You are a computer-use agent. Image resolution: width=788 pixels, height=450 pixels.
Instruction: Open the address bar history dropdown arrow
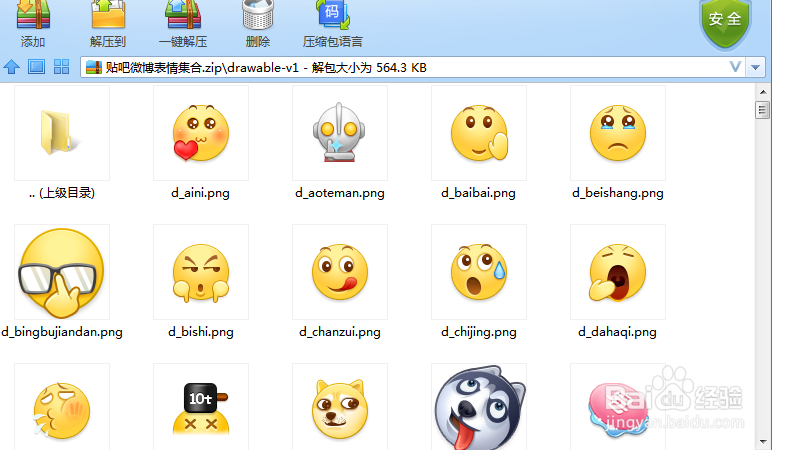[x=755, y=67]
